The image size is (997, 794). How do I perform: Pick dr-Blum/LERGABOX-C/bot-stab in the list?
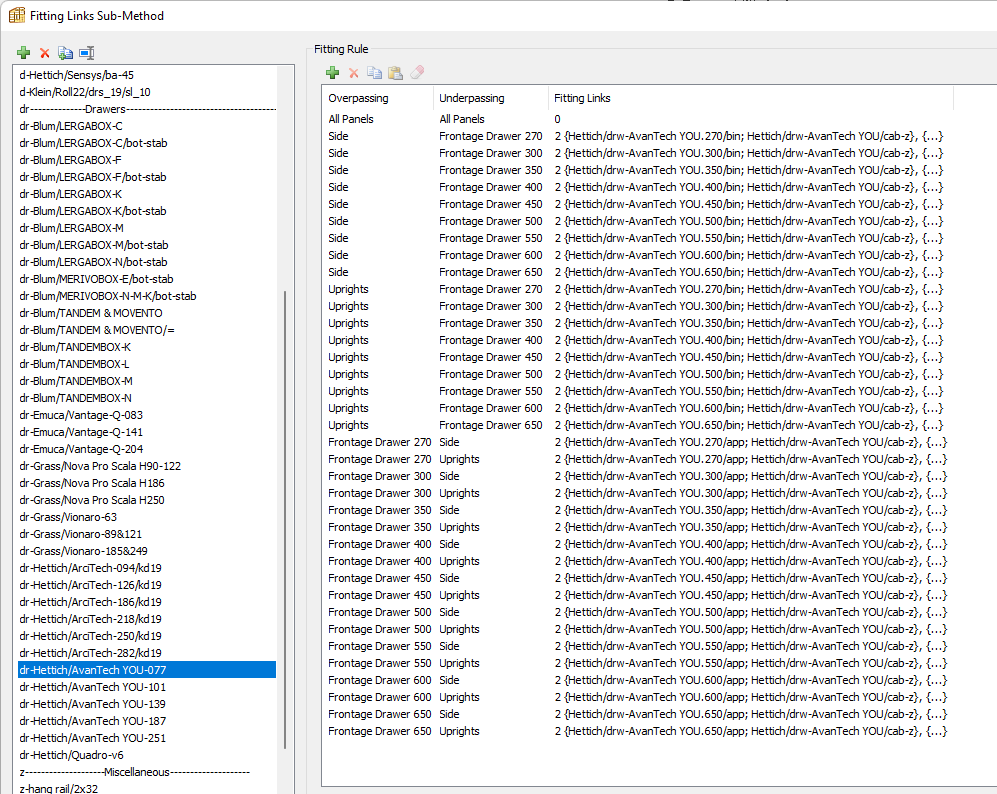[x=147, y=143]
